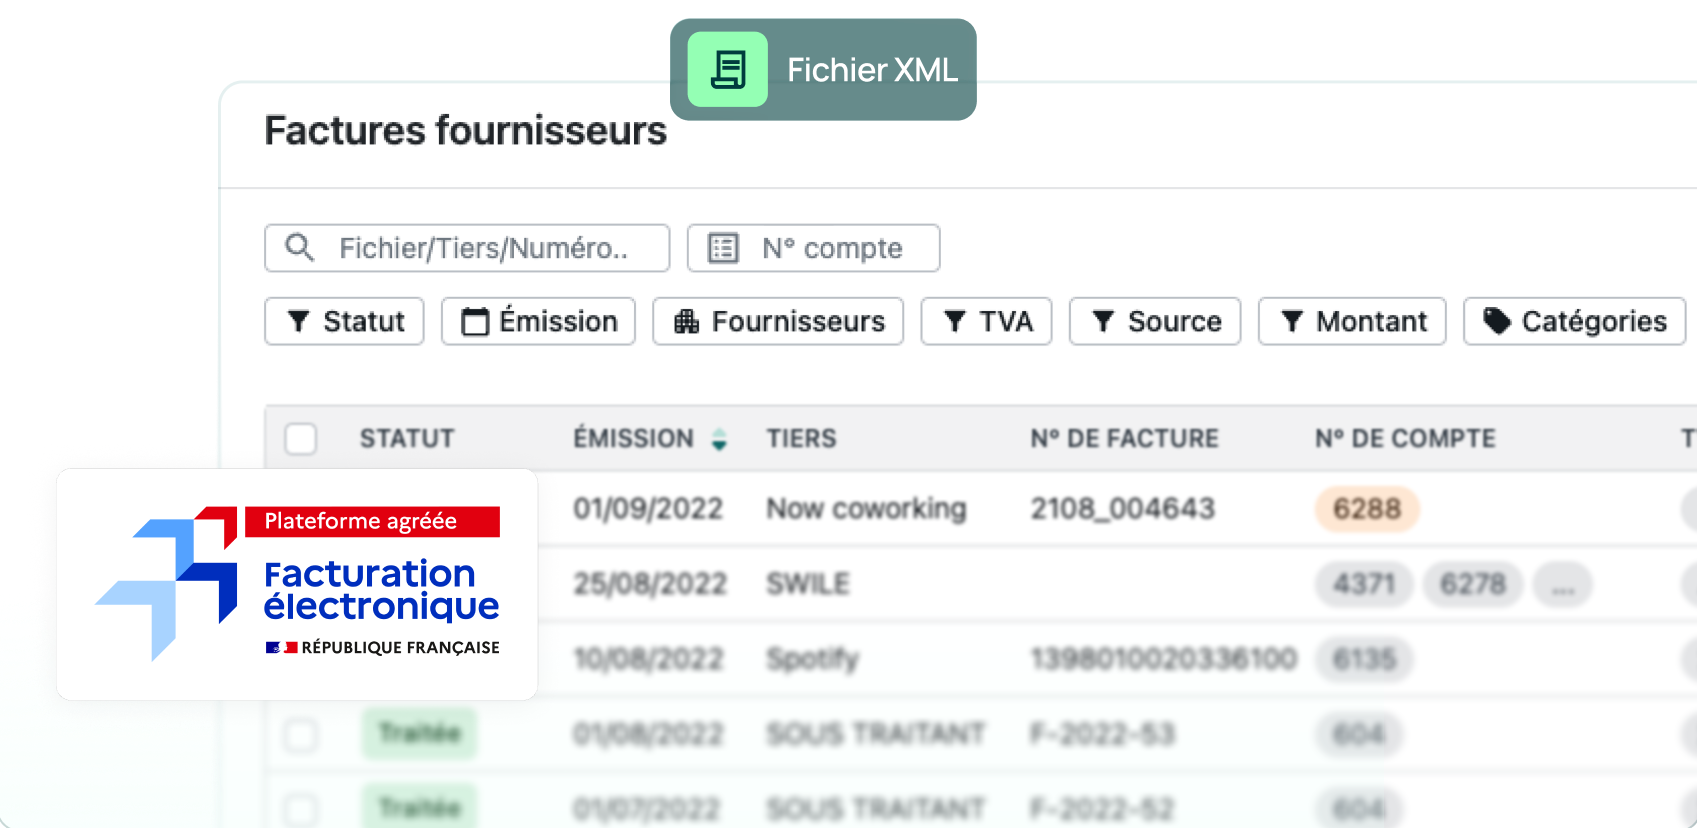Click the tiers name SWILE
The image size is (1697, 828).
[808, 584]
